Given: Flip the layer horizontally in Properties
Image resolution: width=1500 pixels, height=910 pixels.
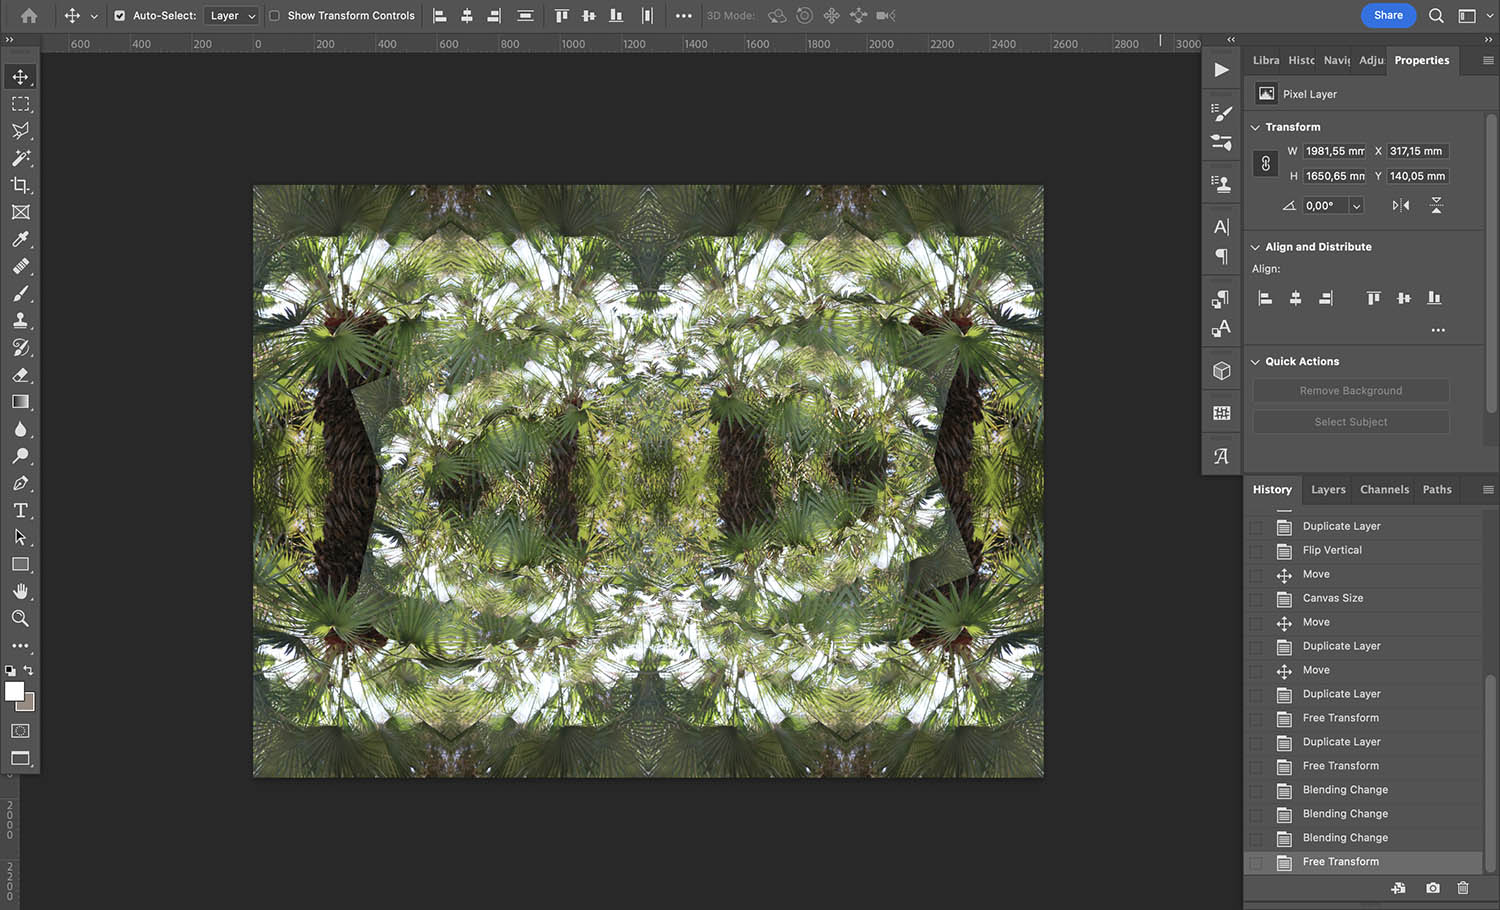Looking at the screenshot, I should 1400,204.
